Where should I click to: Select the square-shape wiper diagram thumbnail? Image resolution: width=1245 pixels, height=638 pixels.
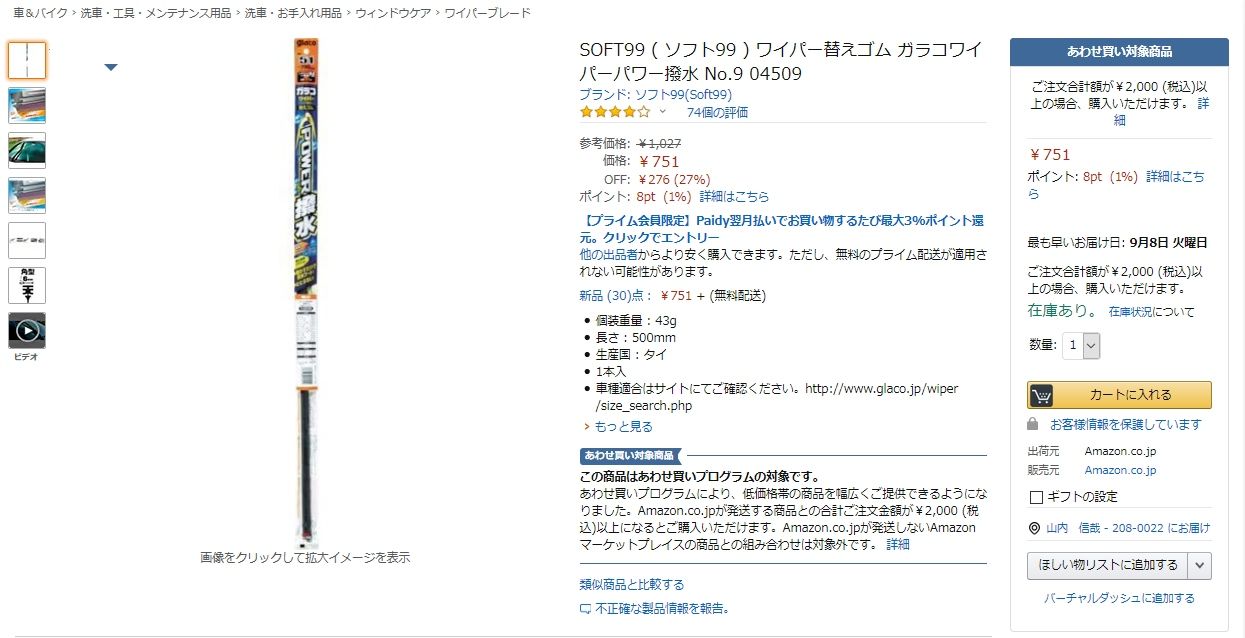(x=27, y=285)
